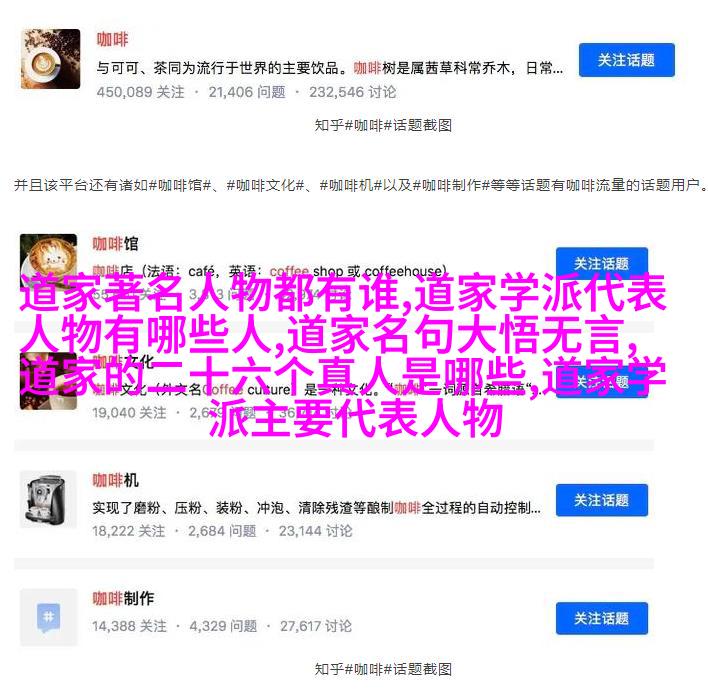
Task: View the 21,406 问题 questions count
Action: [x=247, y=92]
